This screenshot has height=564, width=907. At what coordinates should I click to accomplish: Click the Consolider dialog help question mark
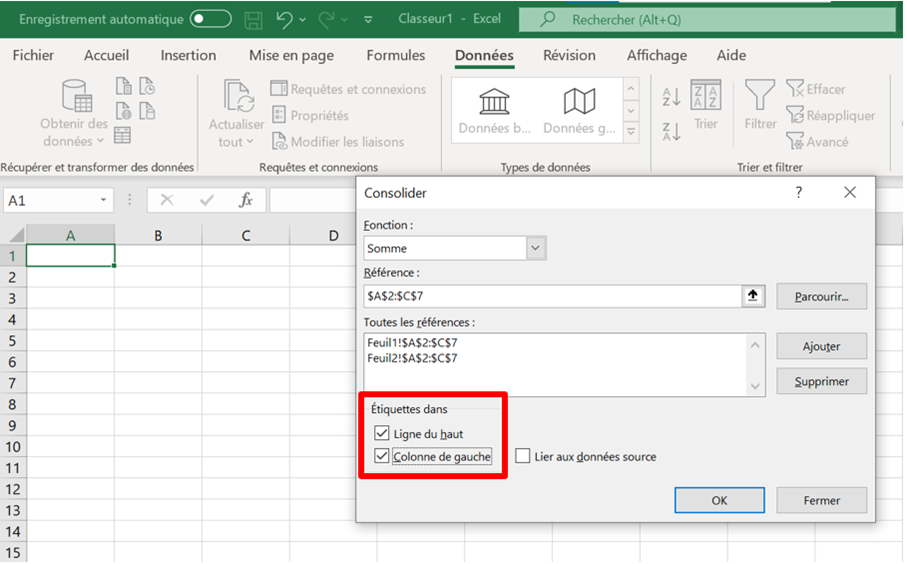coord(798,193)
